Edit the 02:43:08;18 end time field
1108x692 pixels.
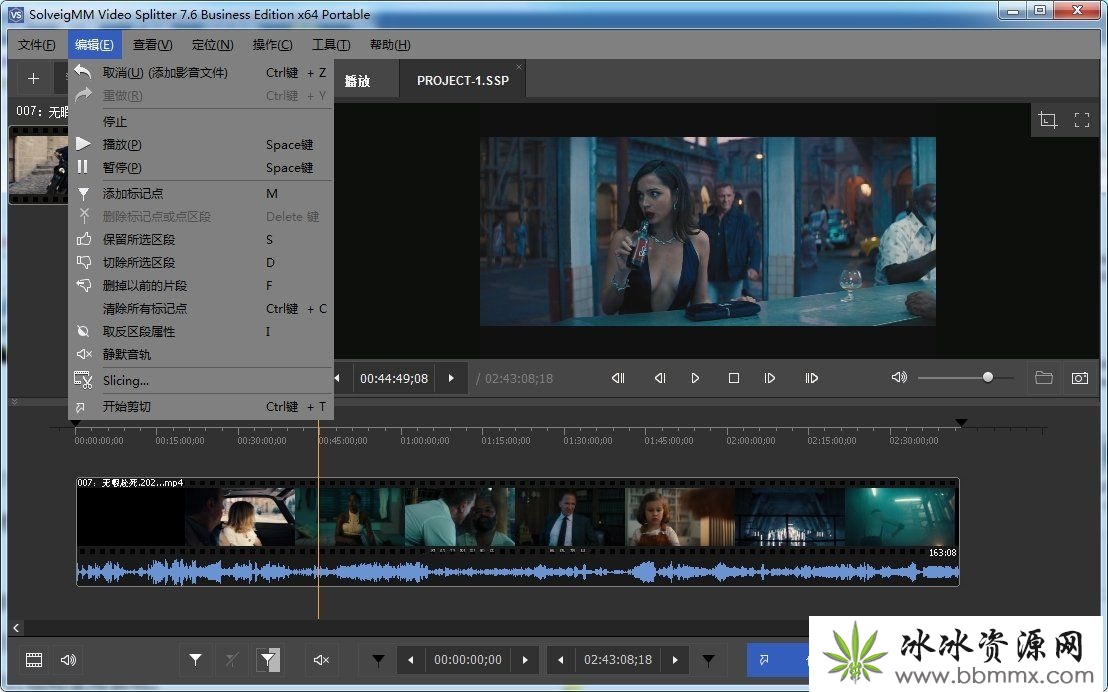[x=618, y=660]
